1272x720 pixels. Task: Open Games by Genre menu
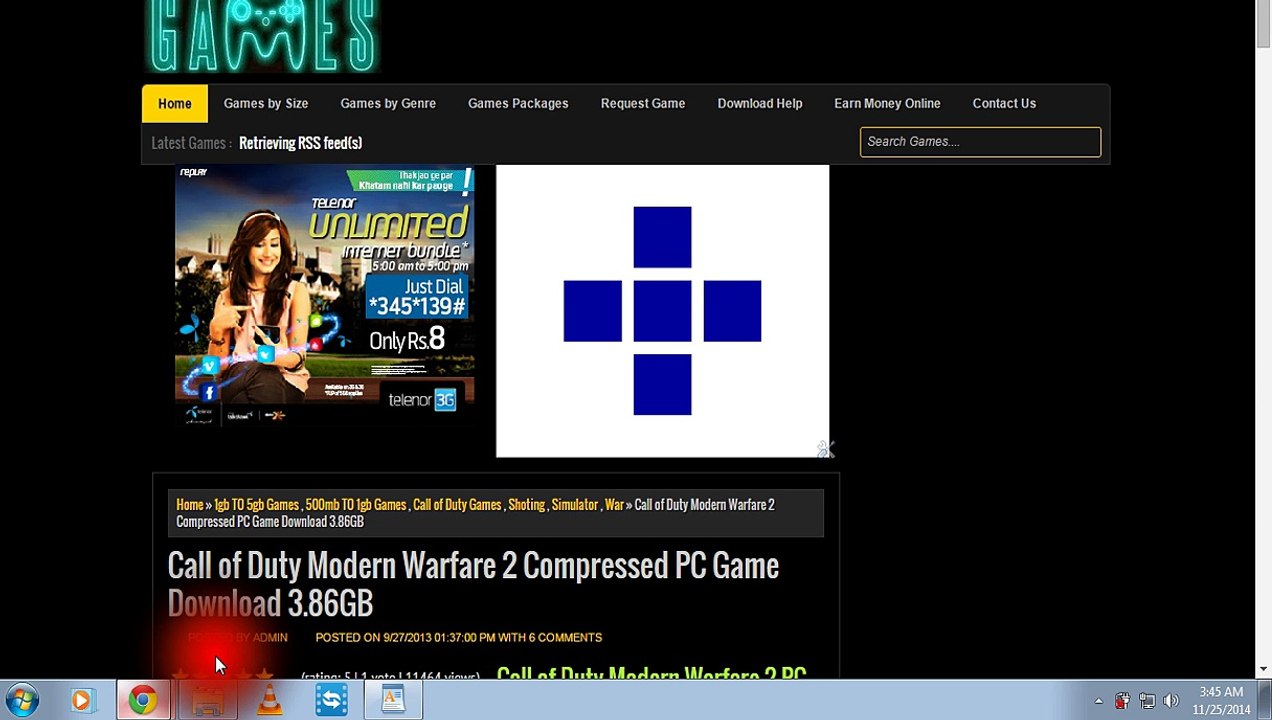[388, 104]
